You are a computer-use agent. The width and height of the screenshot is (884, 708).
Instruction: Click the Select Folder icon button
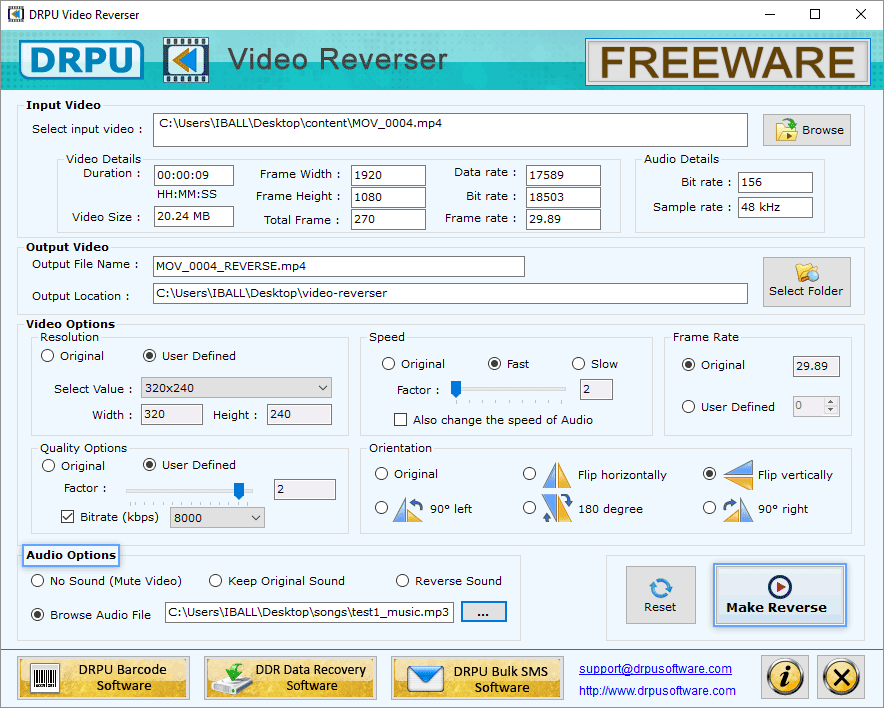coord(807,282)
